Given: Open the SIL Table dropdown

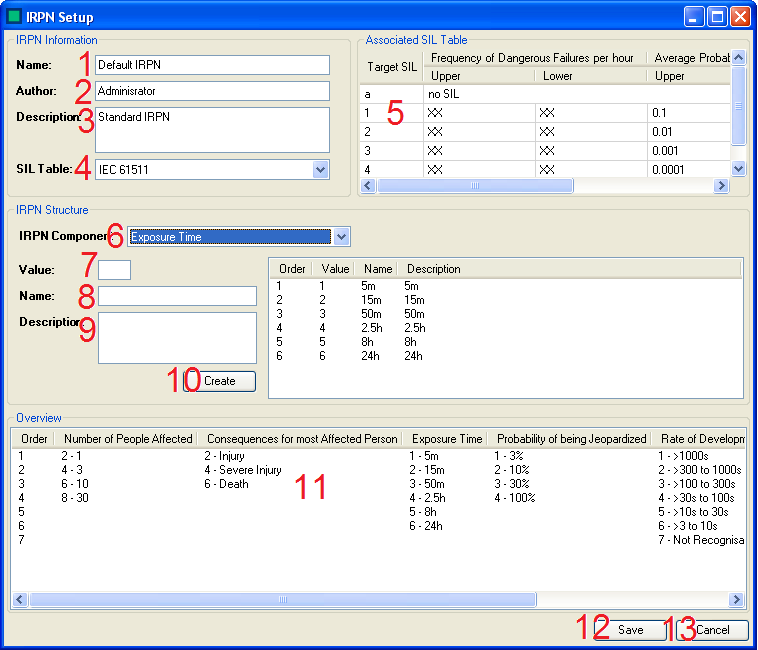Looking at the screenshot, I should tap(320, 170).
